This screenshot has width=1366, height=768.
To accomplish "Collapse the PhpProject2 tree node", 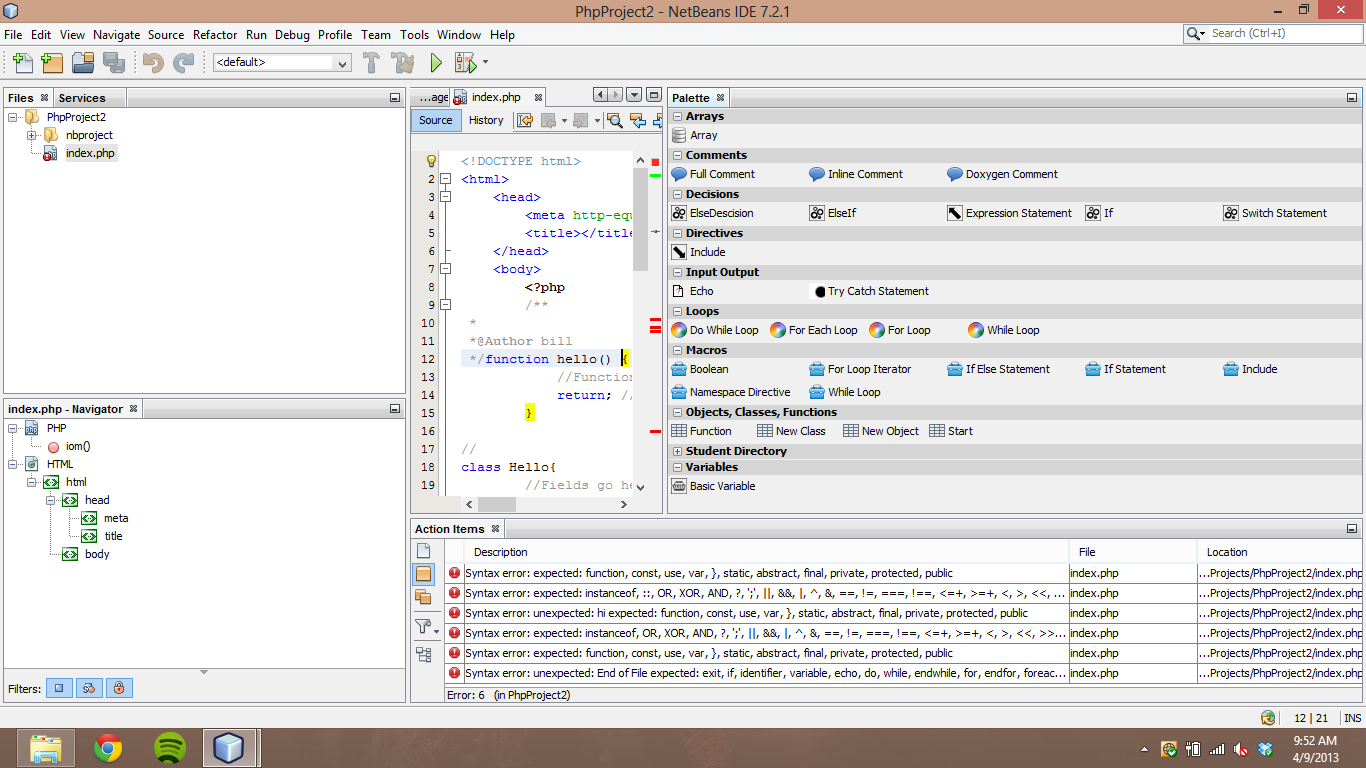I will pos(13,117).
